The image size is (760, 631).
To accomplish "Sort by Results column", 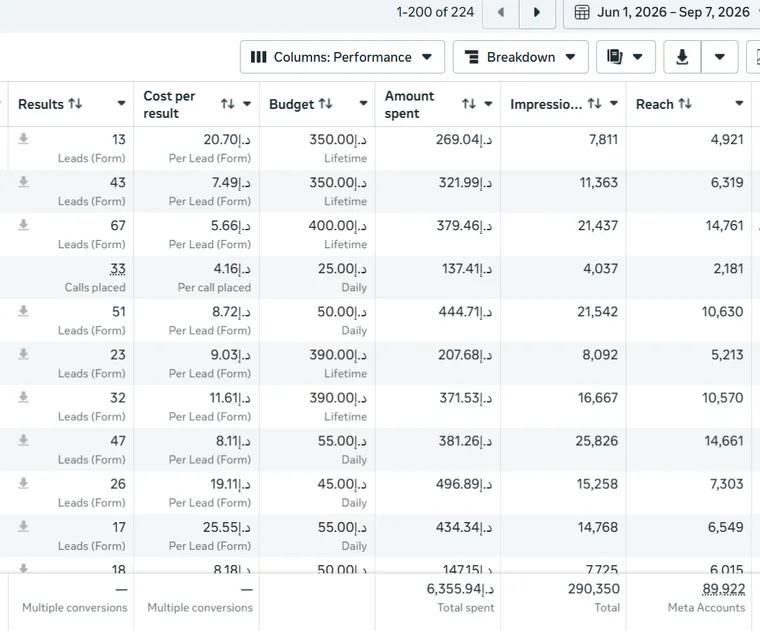I will (75, 104).
